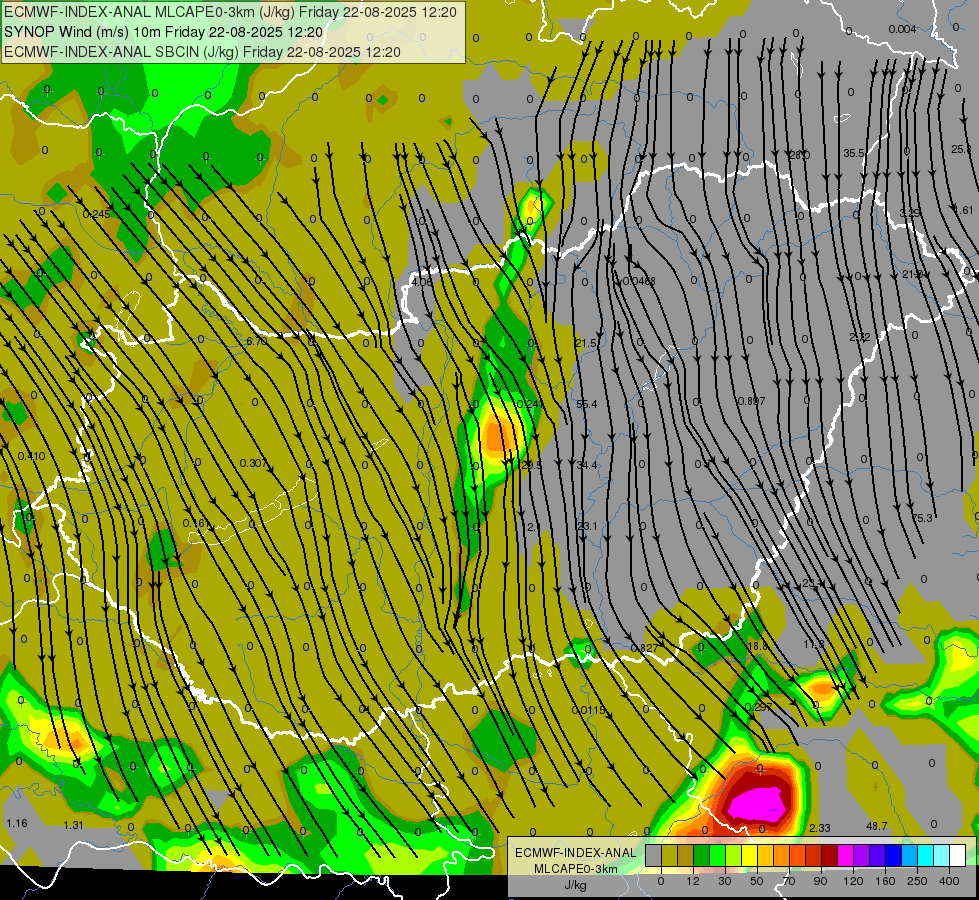Viewport: 979px width, 900px height.
Task: Click legend scale value 30
Action: [x=725, y=881]
